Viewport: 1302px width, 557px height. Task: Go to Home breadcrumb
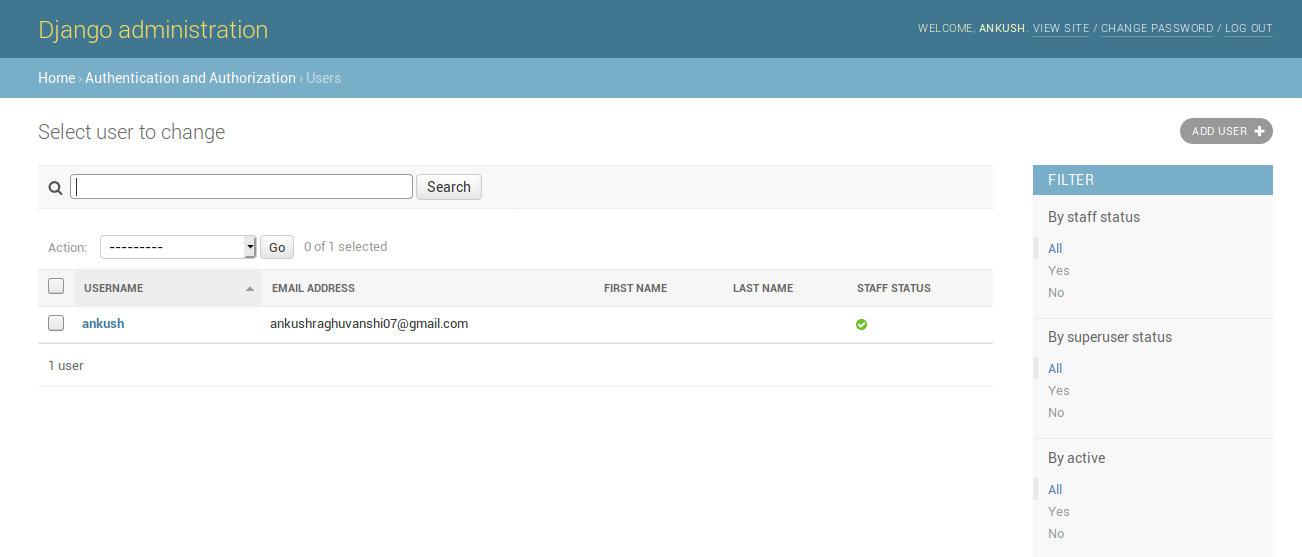coord(56,78)
